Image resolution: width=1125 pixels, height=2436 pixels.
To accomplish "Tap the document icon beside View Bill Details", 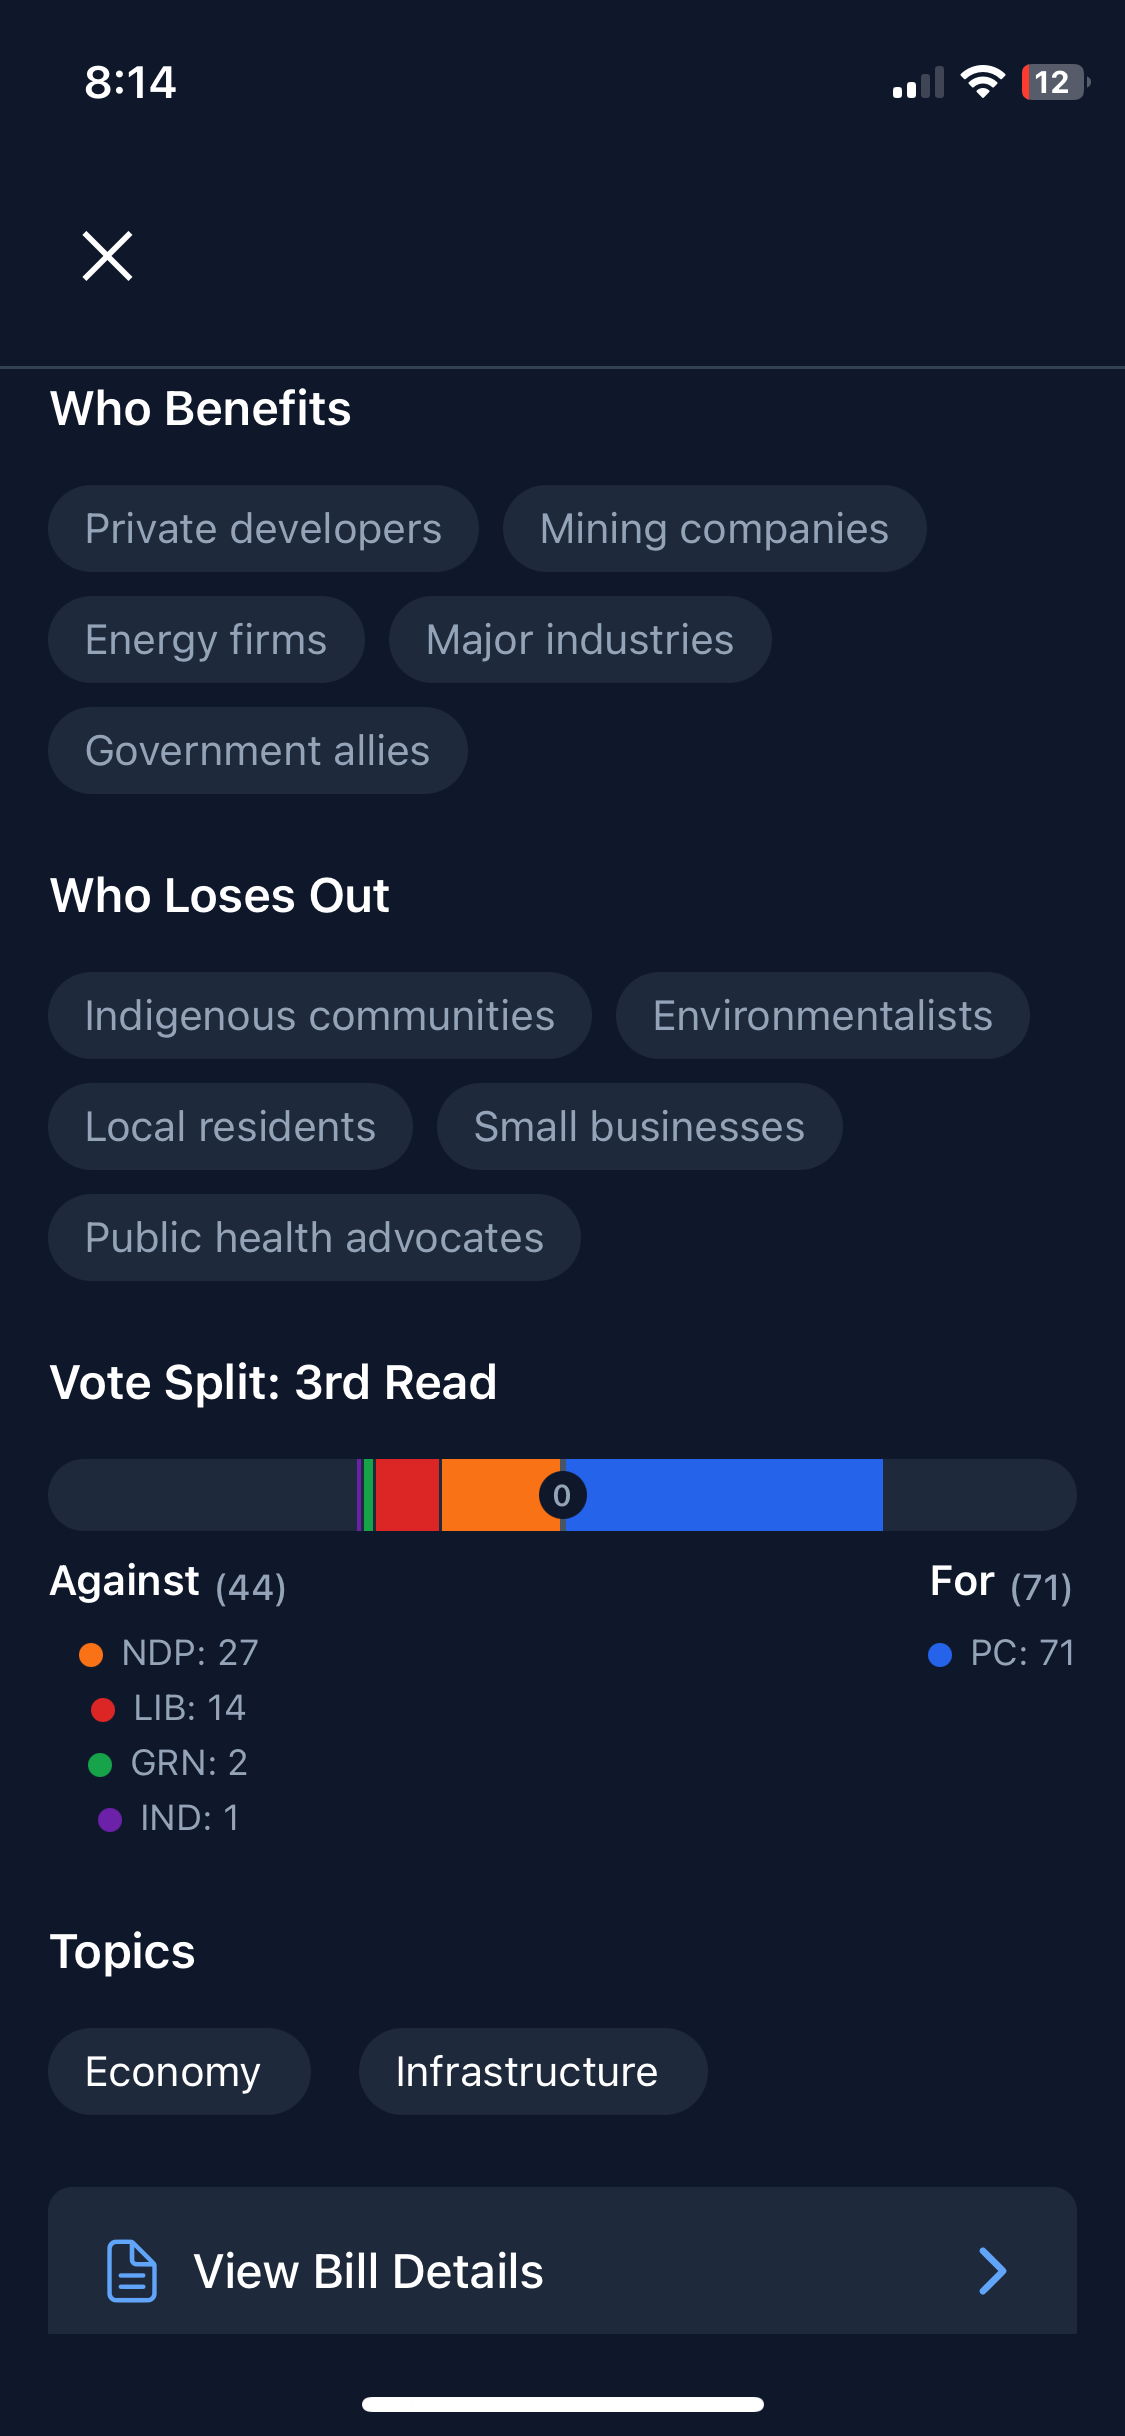I will pos(132,2271).
